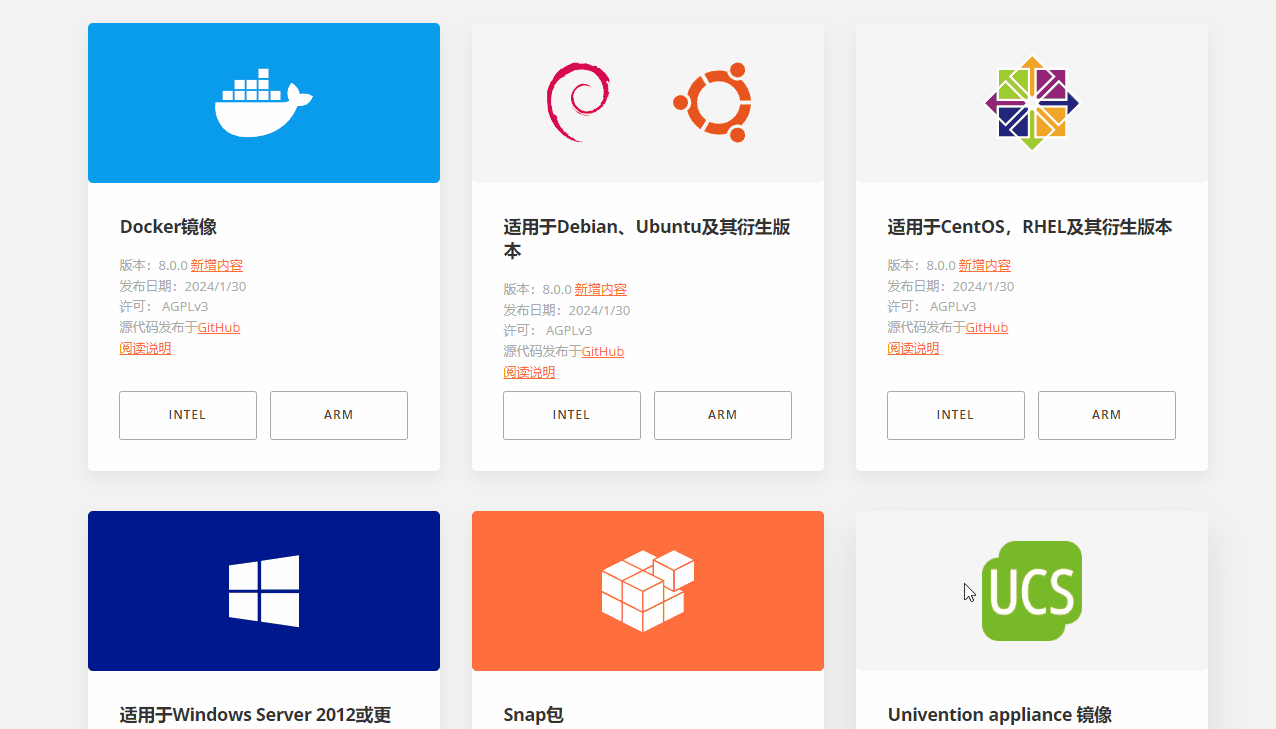Click the CentOS logo

coord(1032,103)
